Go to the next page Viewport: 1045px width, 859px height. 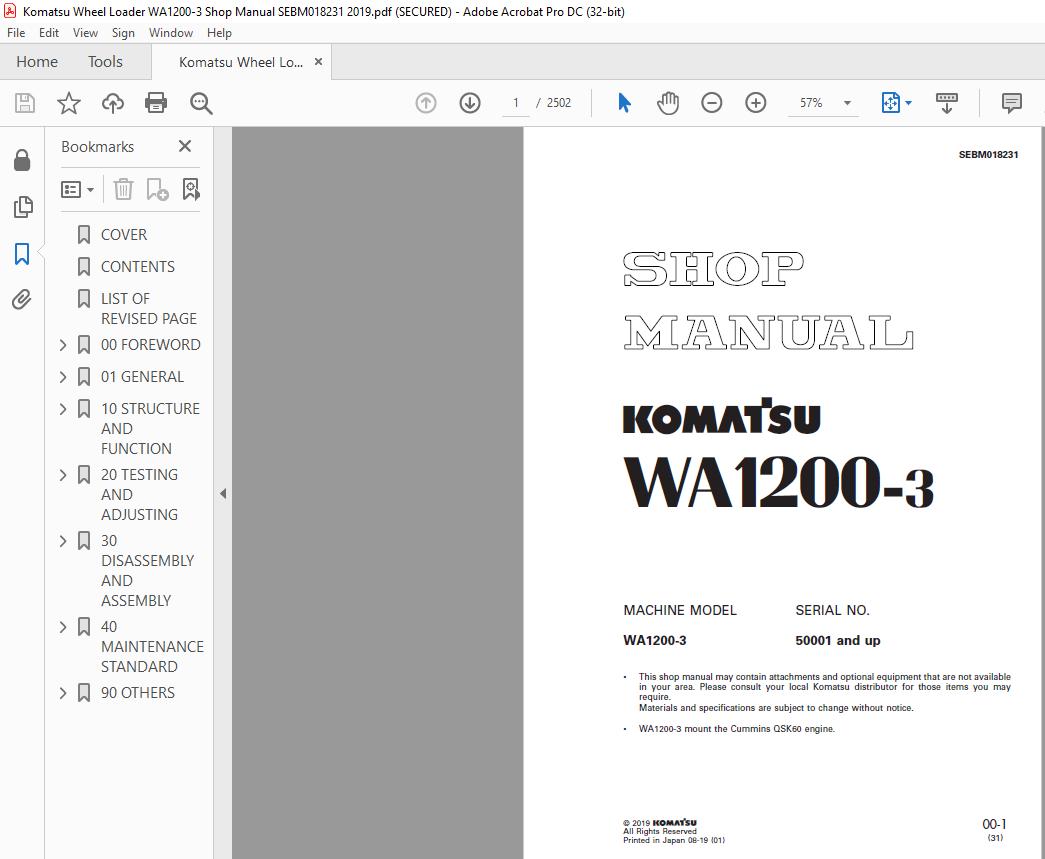[470, 103]
